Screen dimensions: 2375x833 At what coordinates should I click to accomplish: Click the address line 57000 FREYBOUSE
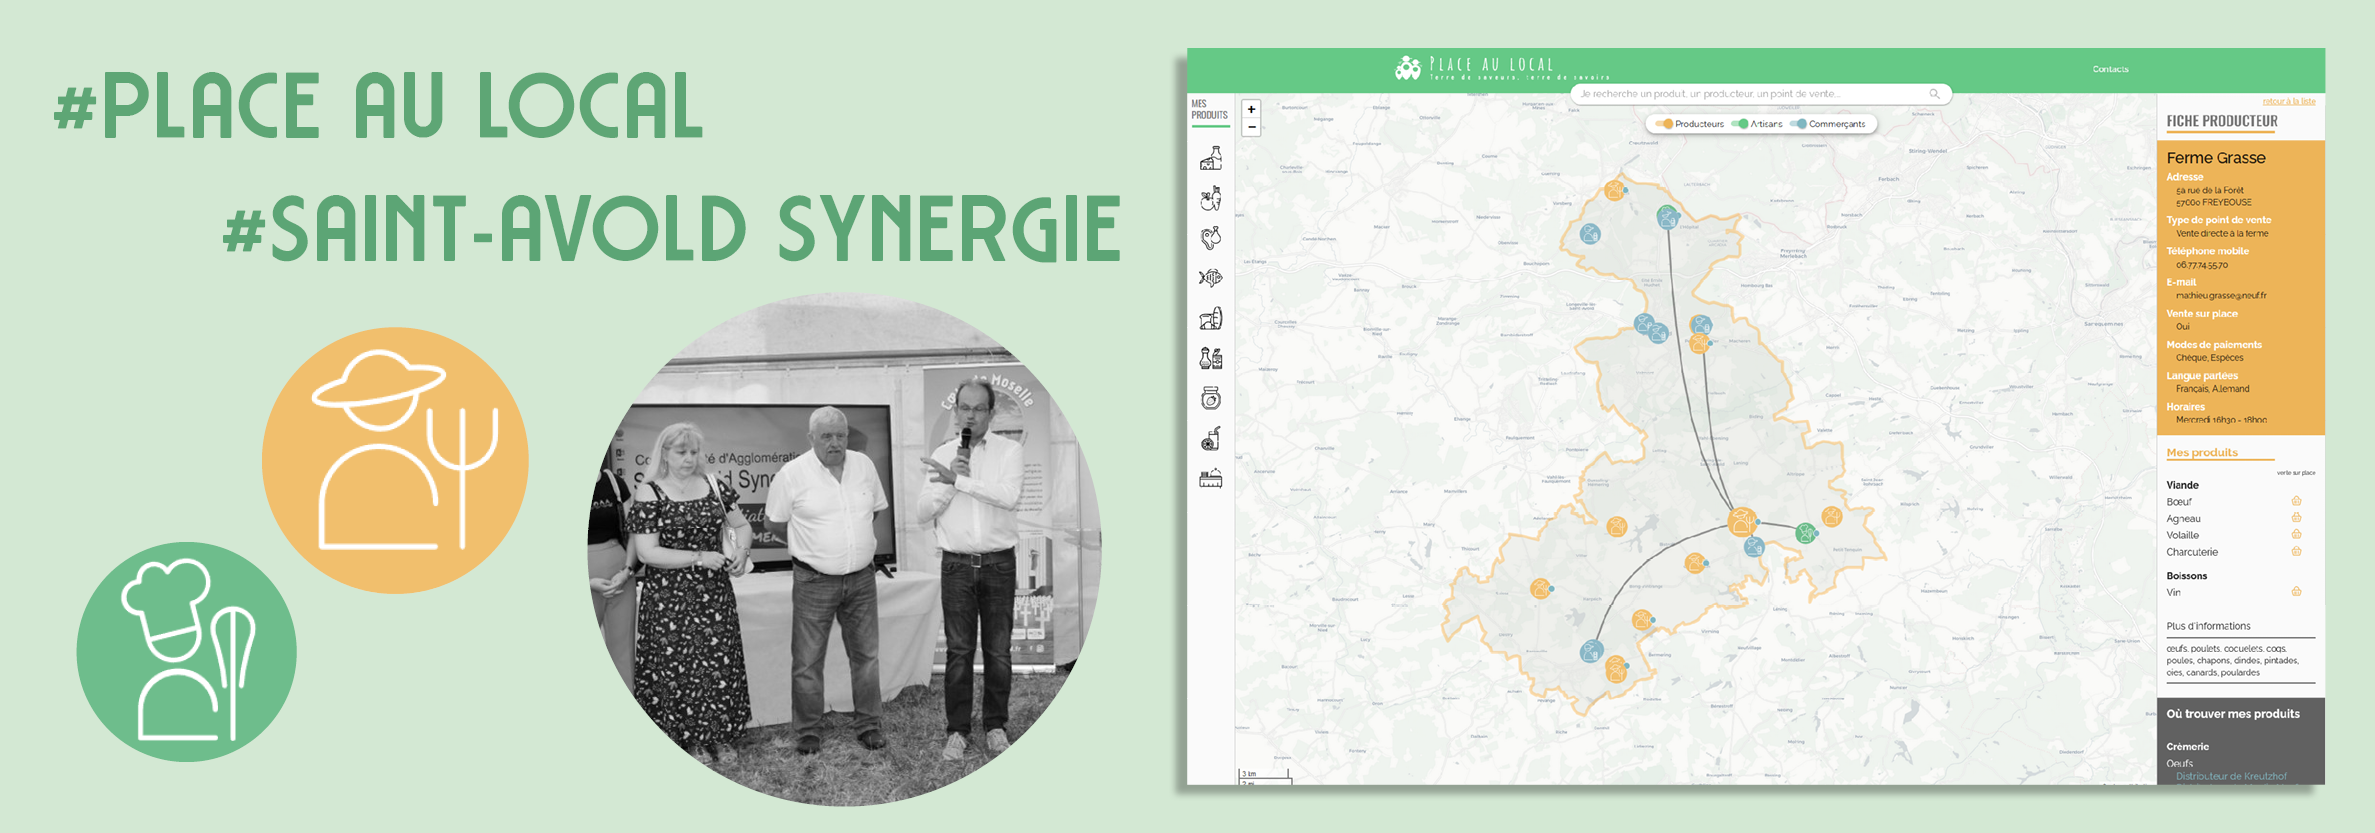coord(2214,202)
